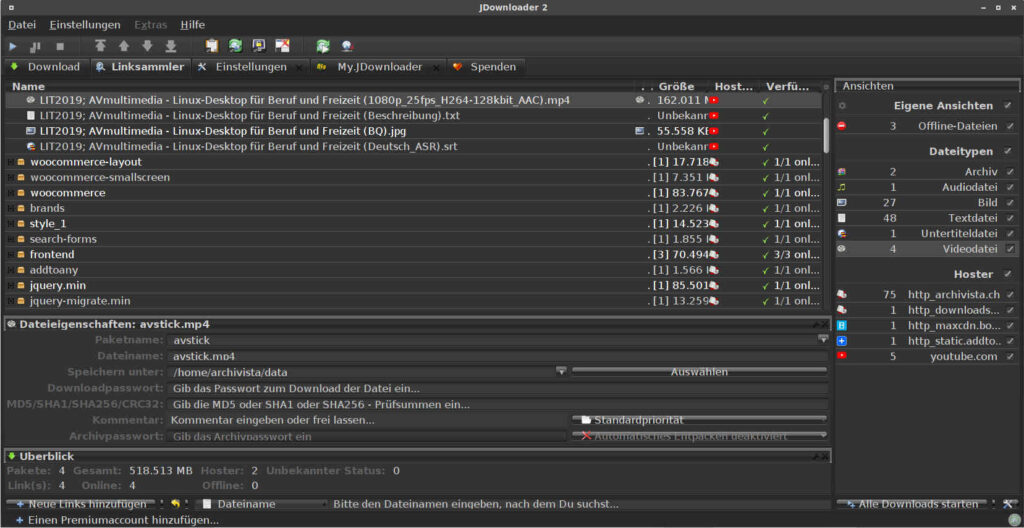Image resolution: width=1024 pixels, height=528 pixels.
Task: Click Einen Premiumaccount hinzufügen link
Action: [118, 520]
